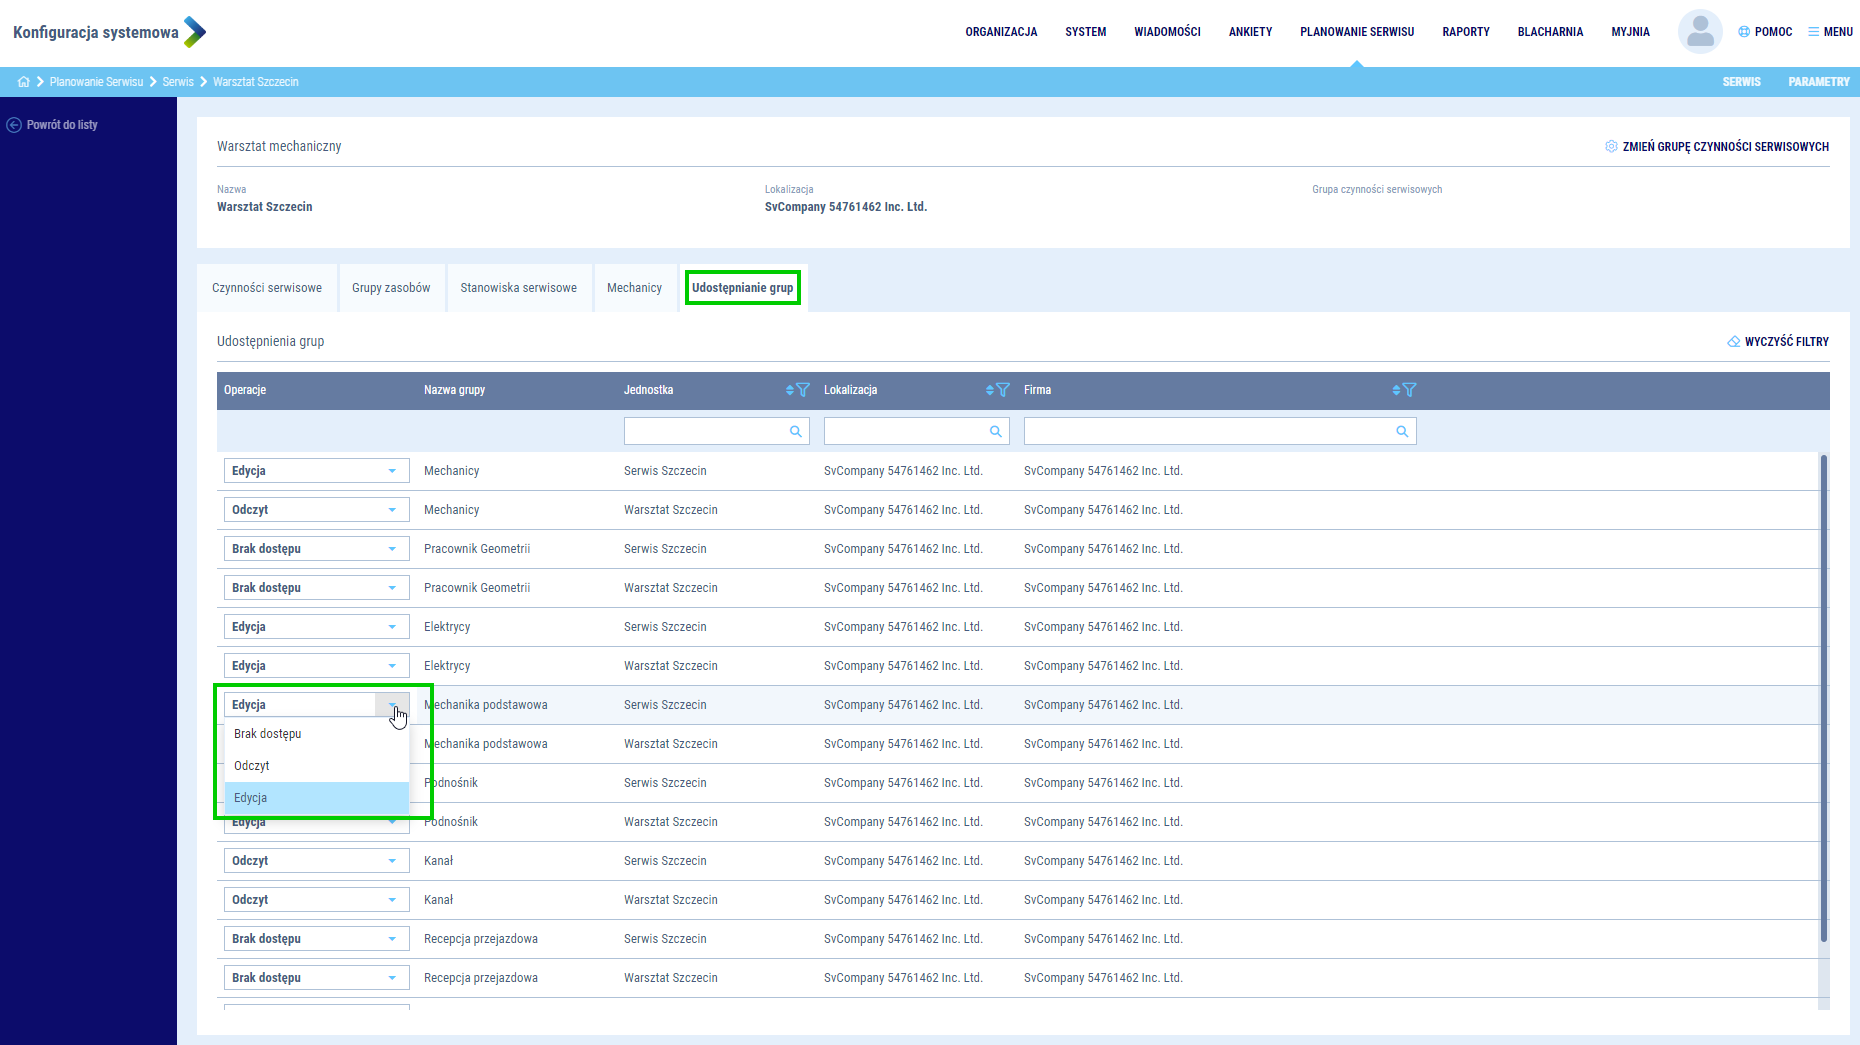Click the Konfiguracja systemowa logo
This screenshot has width=1860, height=1045.
pyautogui.click(x=109, y=32)
